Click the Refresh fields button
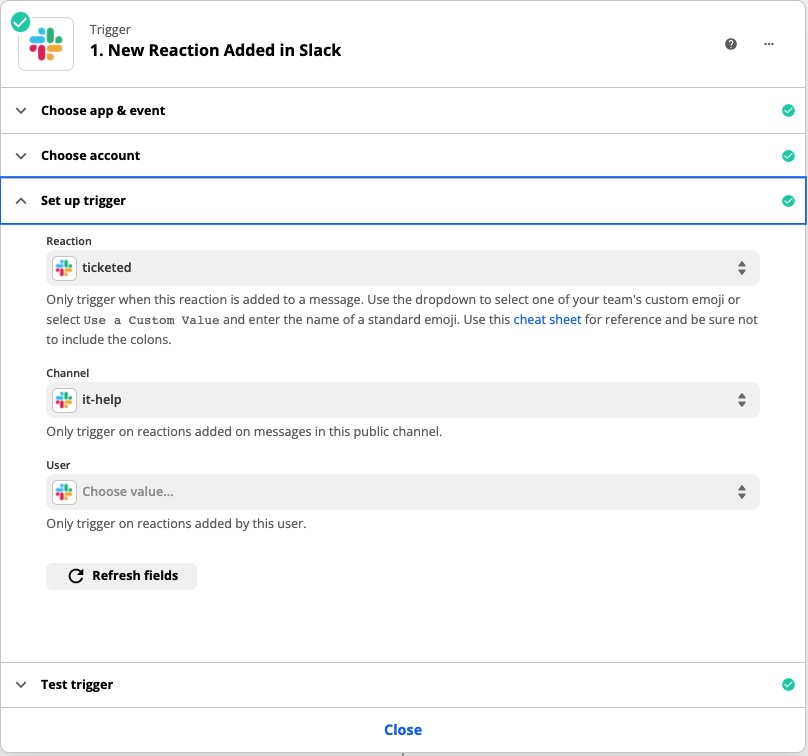The width and height of the screenshot is (808, 756). pyautogui.click(x=122, y=576)
